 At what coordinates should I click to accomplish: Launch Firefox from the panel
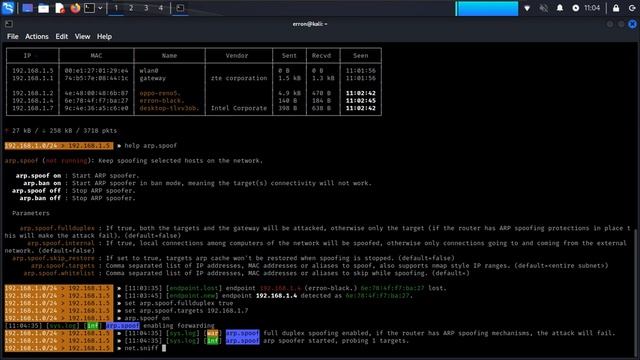pos(75,8)
